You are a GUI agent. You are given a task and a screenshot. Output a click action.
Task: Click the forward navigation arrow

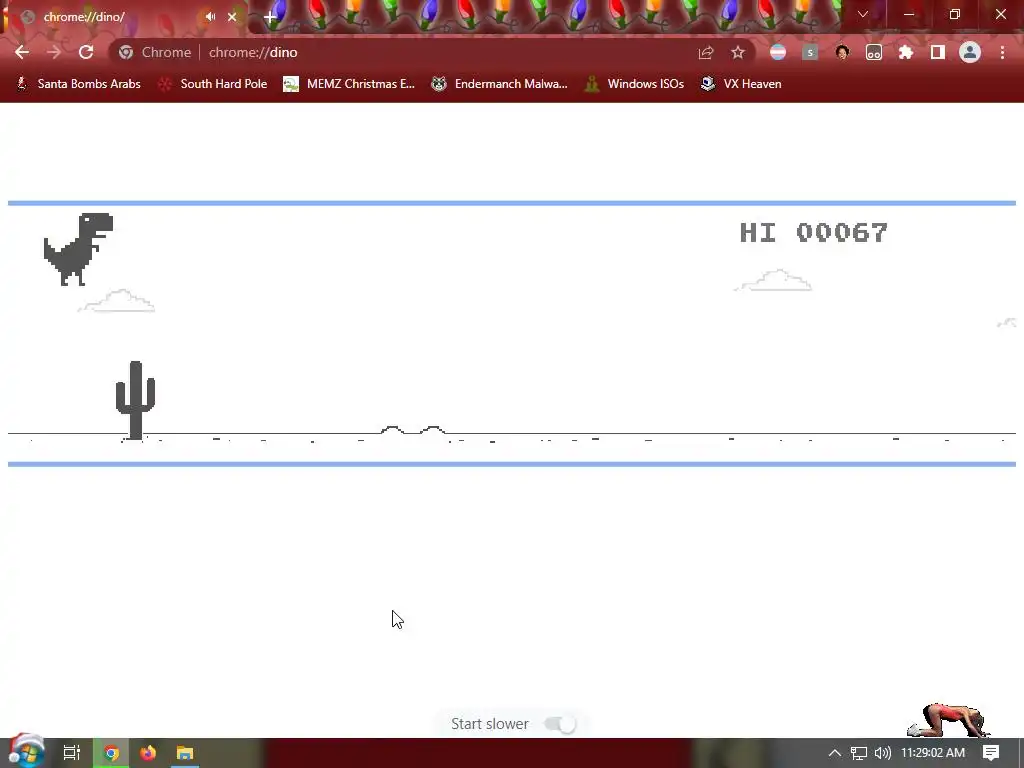click(x=54, y=52)
